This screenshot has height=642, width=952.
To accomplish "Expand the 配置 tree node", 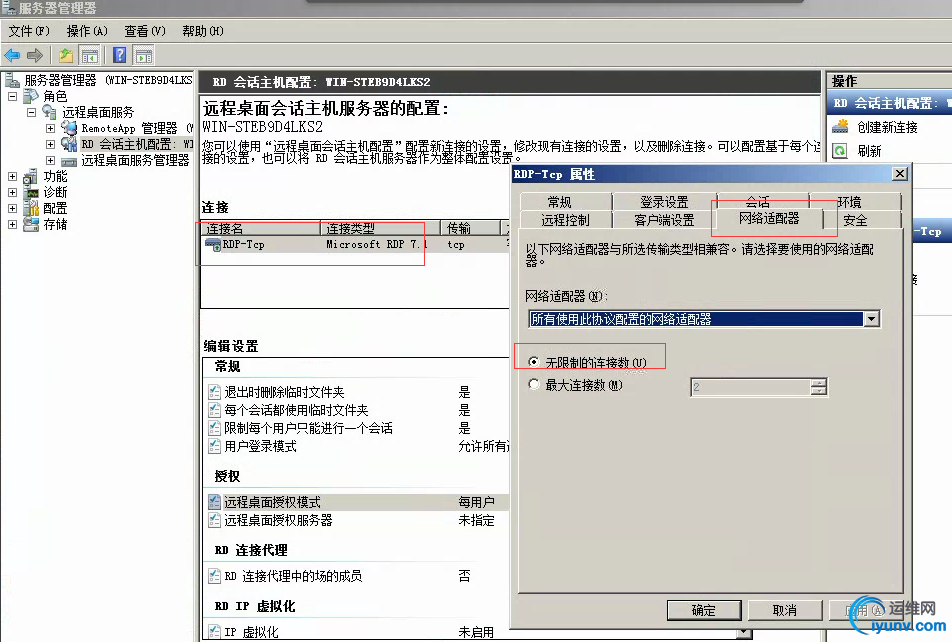I will coord(12,208).
